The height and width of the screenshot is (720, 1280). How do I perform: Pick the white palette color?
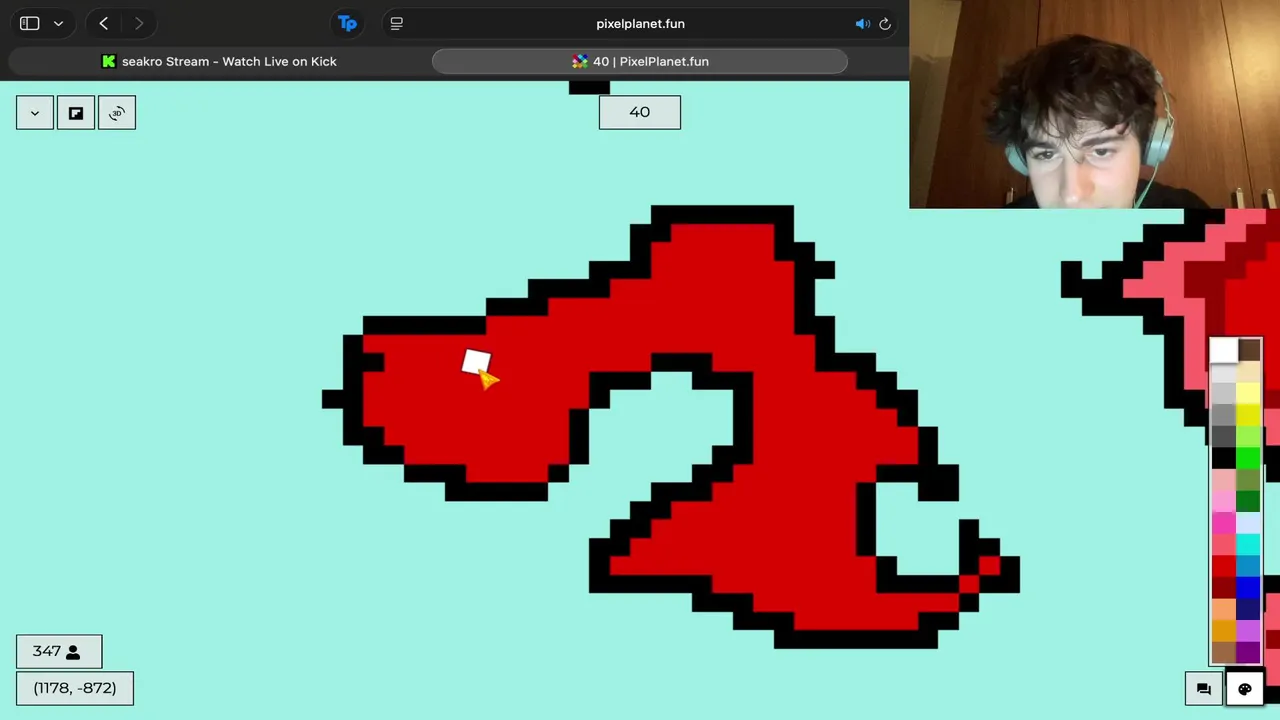tap(1224, 351)
